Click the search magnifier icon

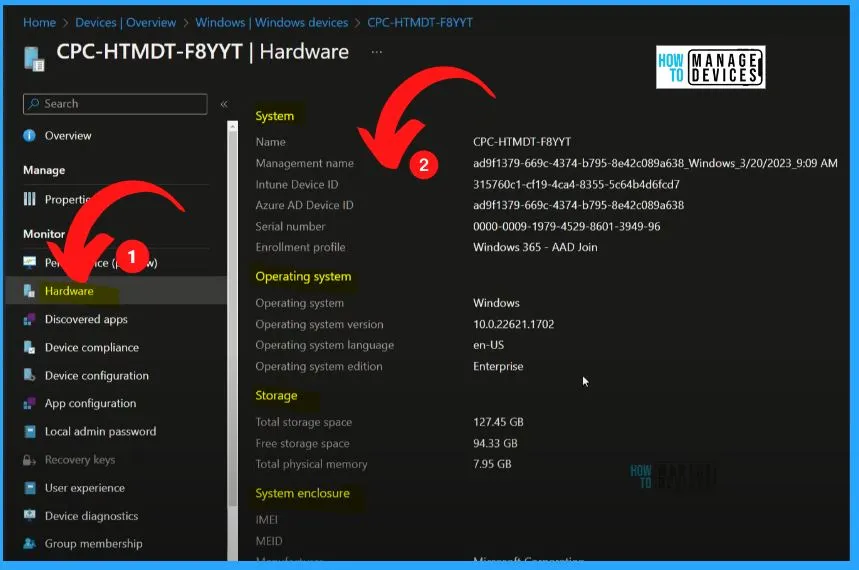coord(34,104)
